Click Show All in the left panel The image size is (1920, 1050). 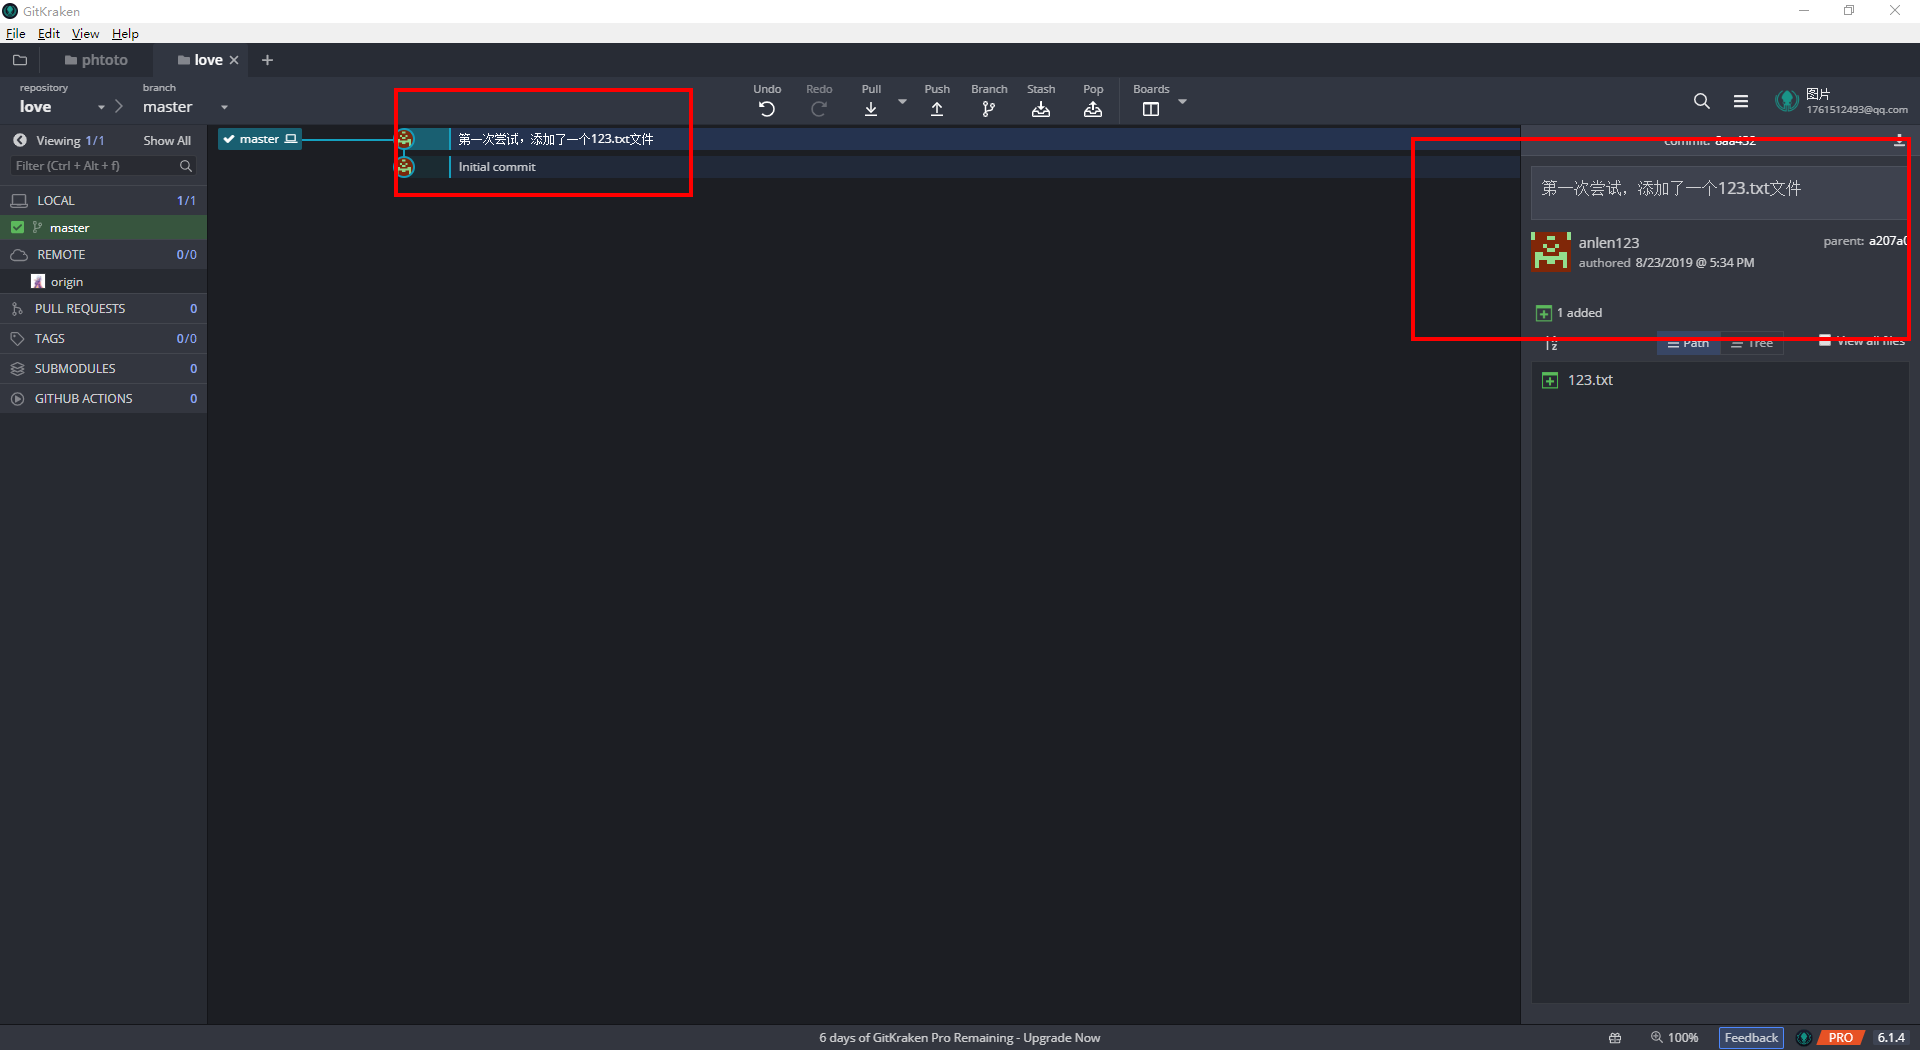[x=166, y=141]
